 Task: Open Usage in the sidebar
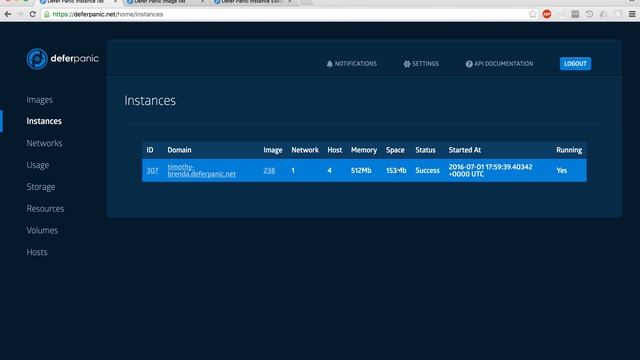point(38,165)
